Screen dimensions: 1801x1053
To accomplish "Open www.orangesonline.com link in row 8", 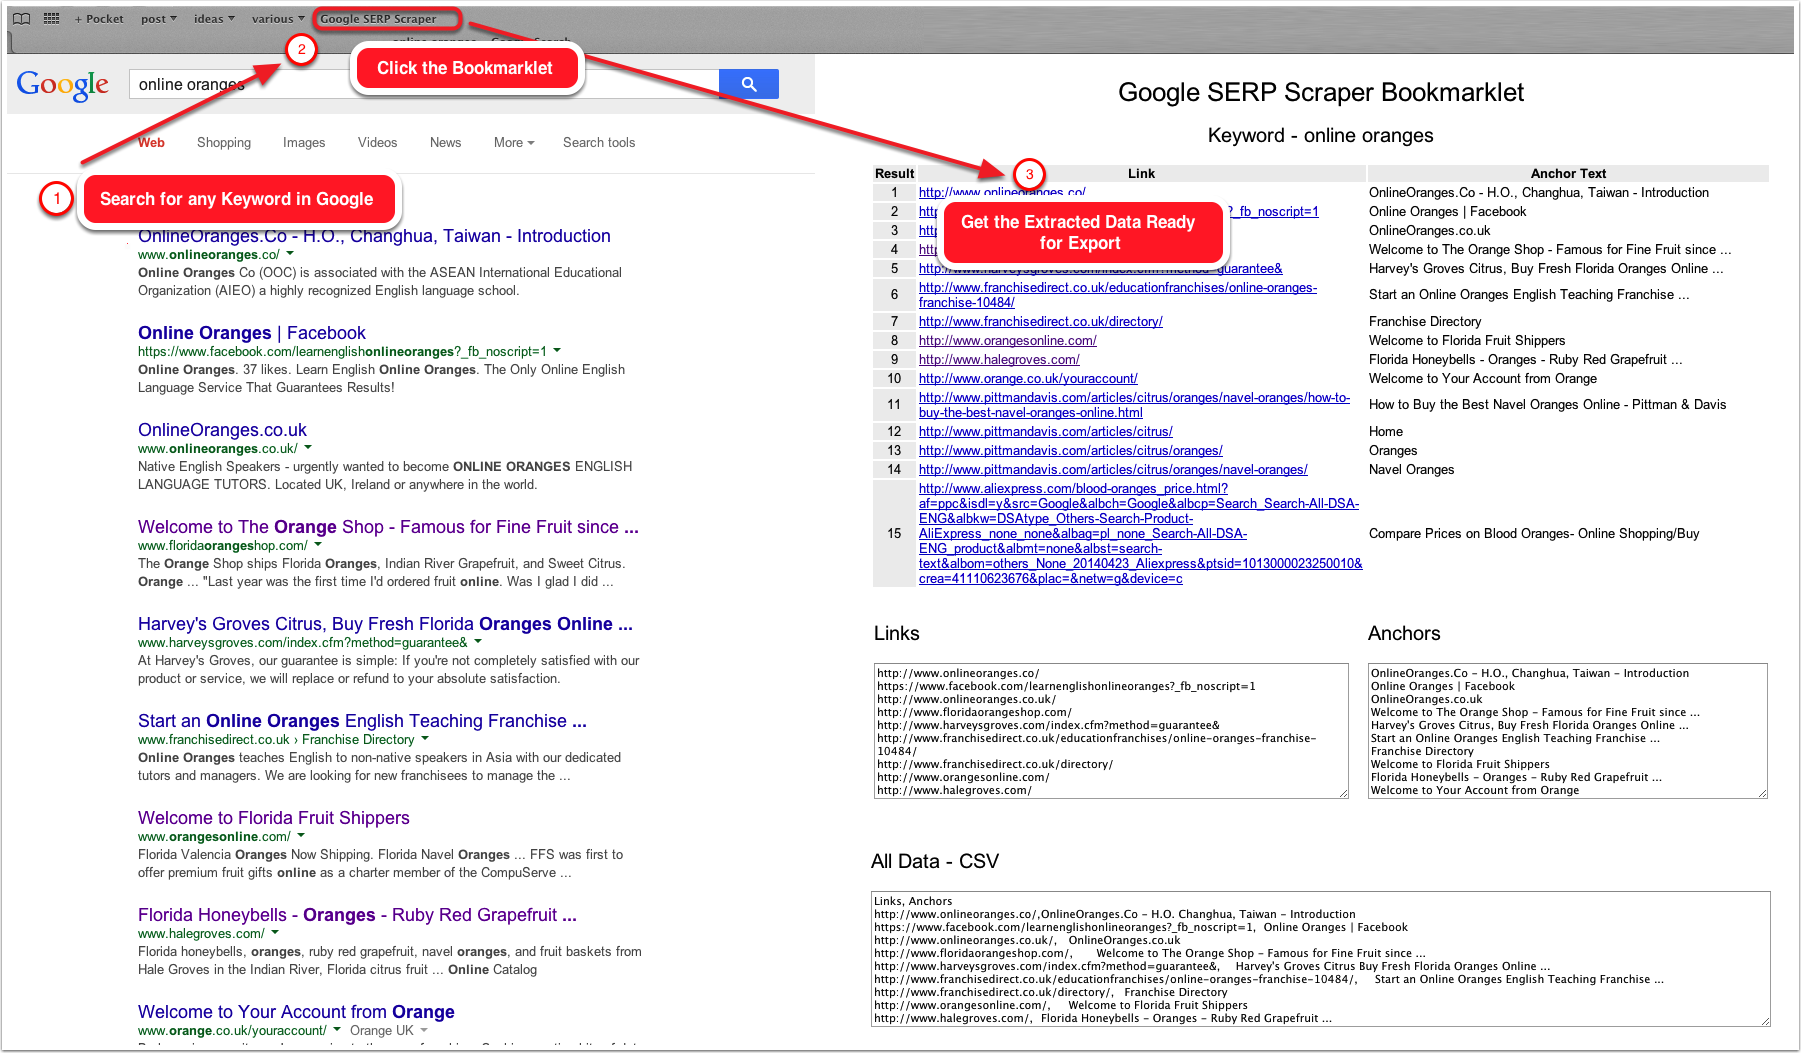I will (x=1008, y=340).
